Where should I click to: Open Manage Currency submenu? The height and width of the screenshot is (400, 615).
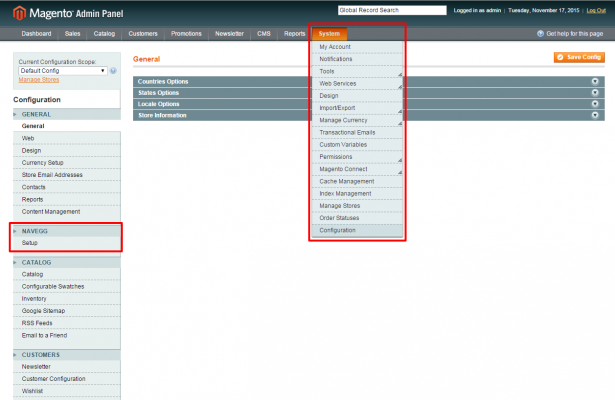pyautogui.click(x=357, y=120)
